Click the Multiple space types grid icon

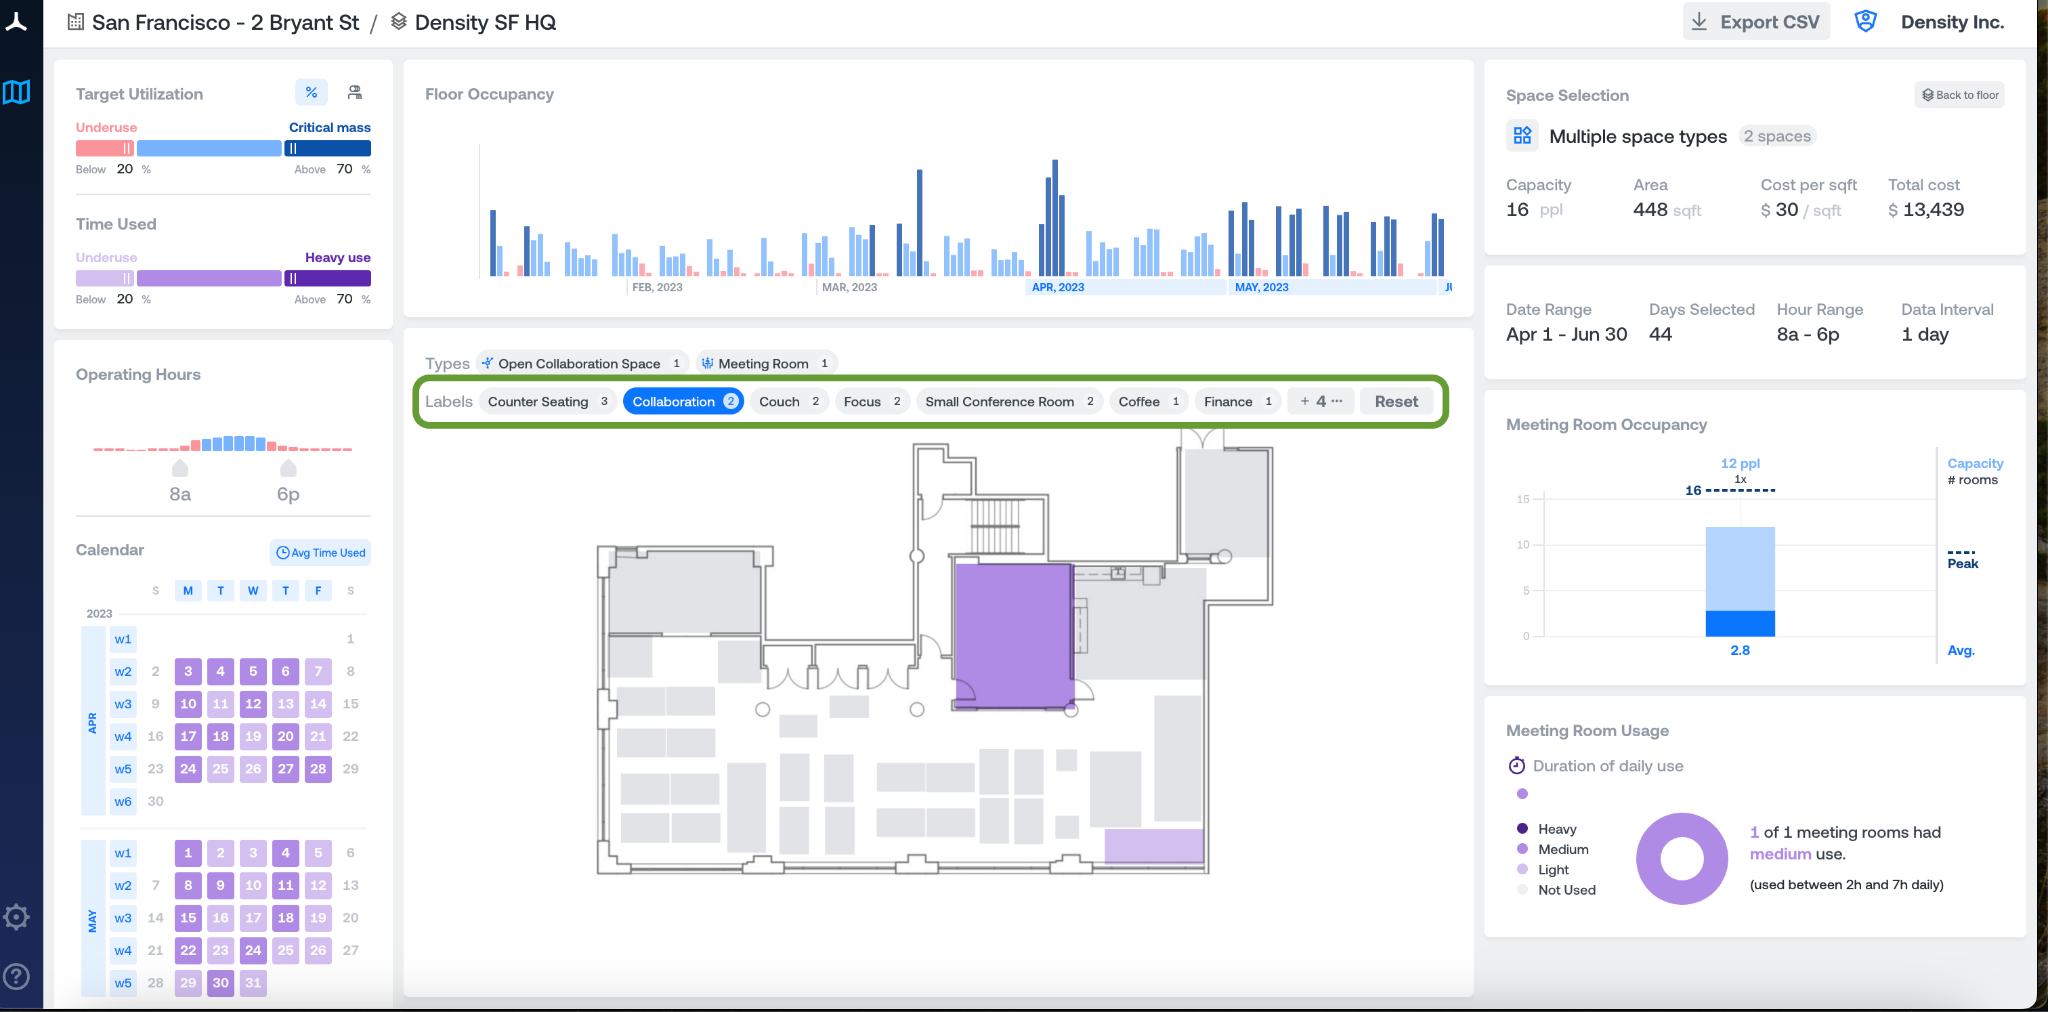click(x=1522, y=135)
